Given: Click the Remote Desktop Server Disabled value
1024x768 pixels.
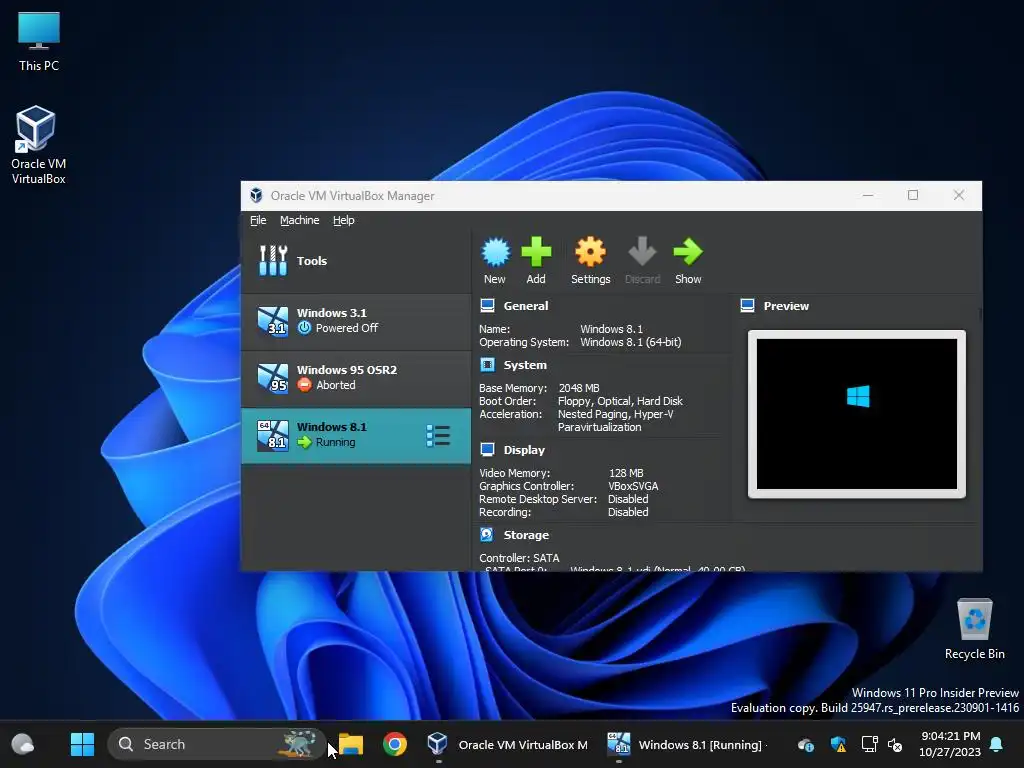Looking at the screenshot, I should 628,499.
